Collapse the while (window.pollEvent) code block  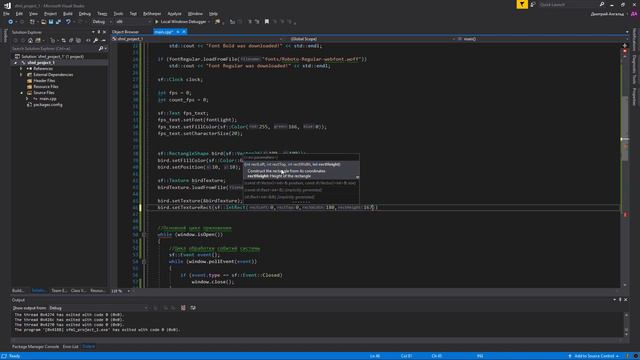coord(144,262)
